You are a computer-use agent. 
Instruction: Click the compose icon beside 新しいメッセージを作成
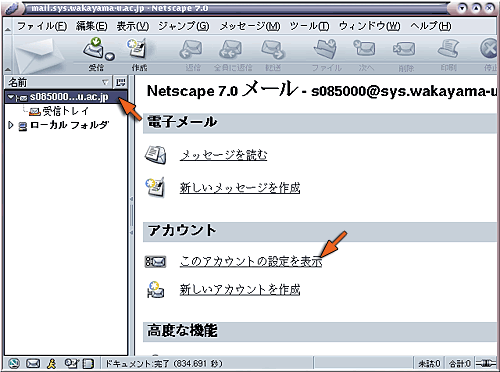[x=155, y=188]
